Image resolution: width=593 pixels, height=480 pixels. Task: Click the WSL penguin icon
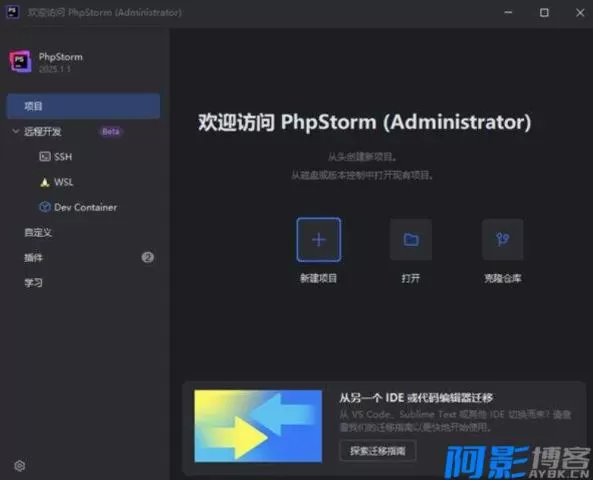tap(45, 182)
